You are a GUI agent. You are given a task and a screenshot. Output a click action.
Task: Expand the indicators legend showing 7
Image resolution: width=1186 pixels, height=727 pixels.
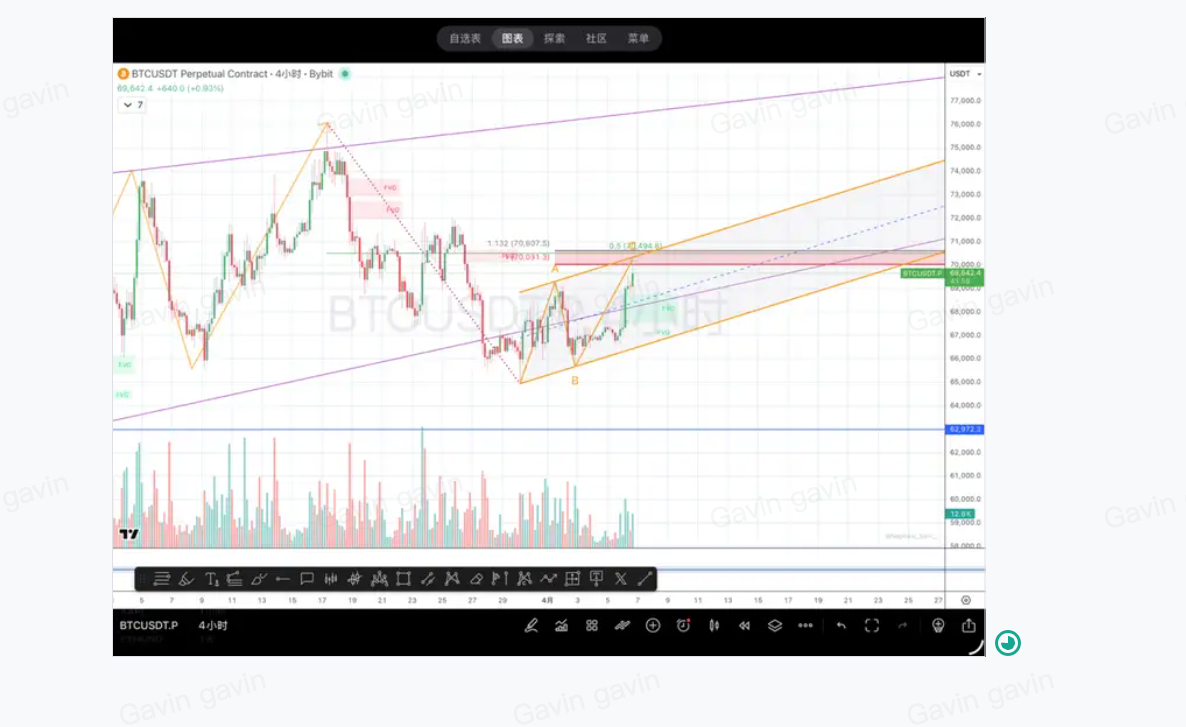coord(132,105)
